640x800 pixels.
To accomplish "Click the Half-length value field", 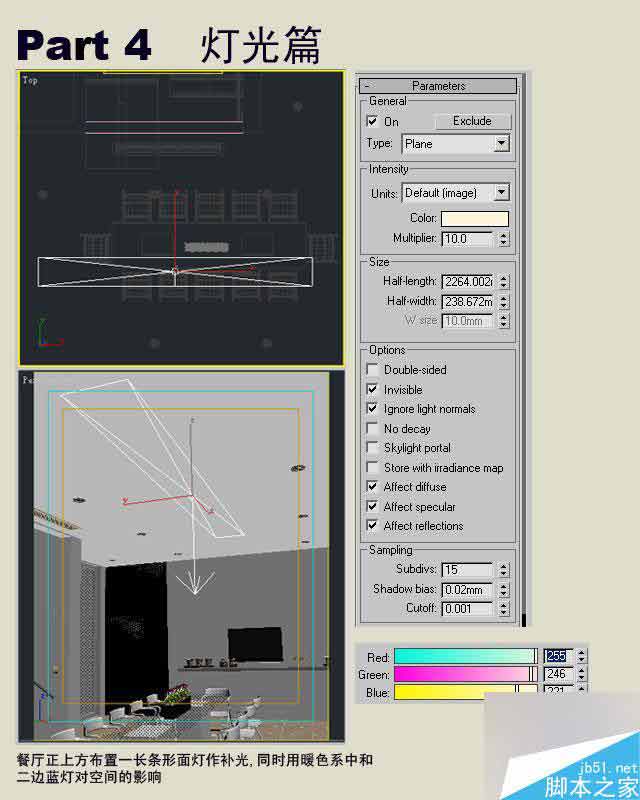I will click(x=467, y=282).
